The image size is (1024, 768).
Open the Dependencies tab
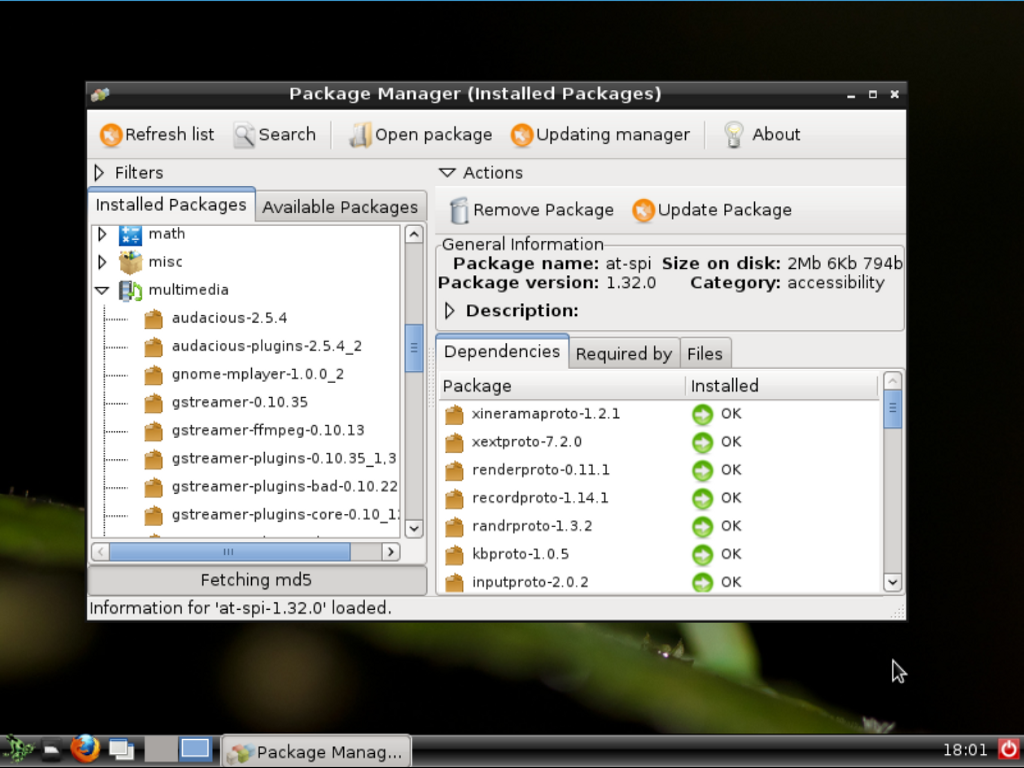click(502, 352)
